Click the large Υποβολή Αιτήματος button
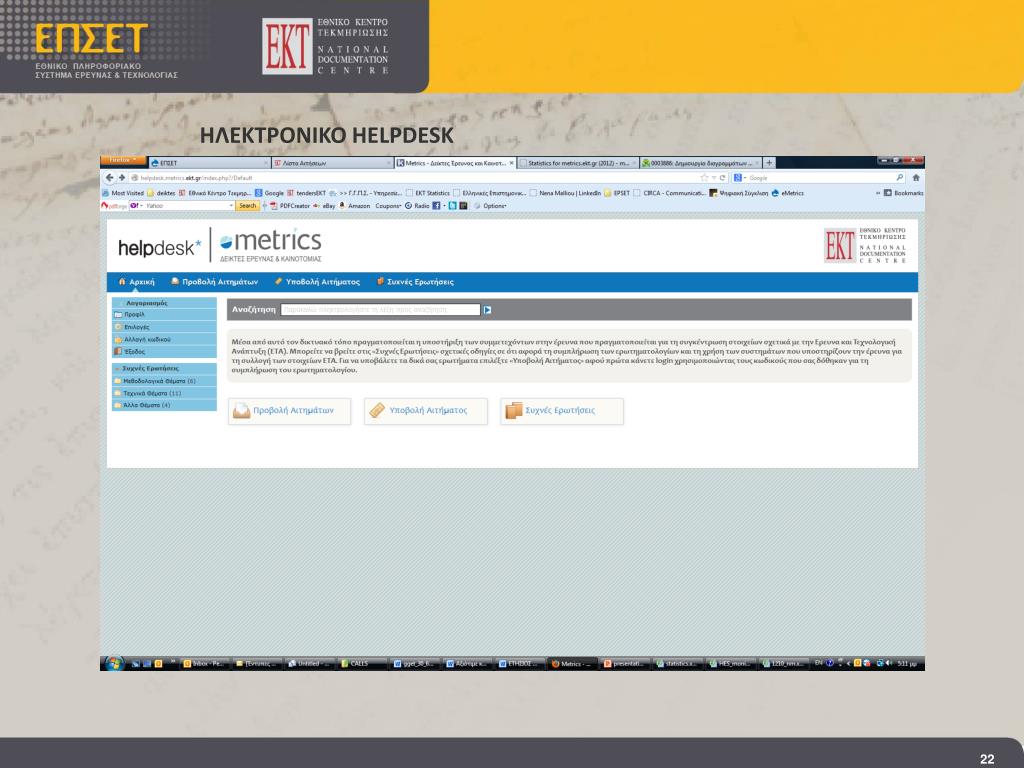The height and width of the screenshot is (768, 1024). coord(426,411)
